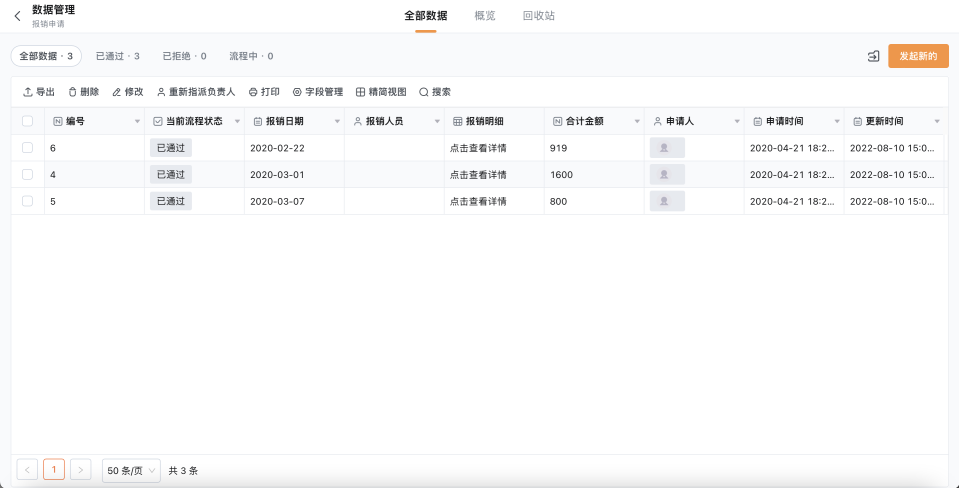
Task: Check the checkbox for row 4
Action: [x=28, y=174]
